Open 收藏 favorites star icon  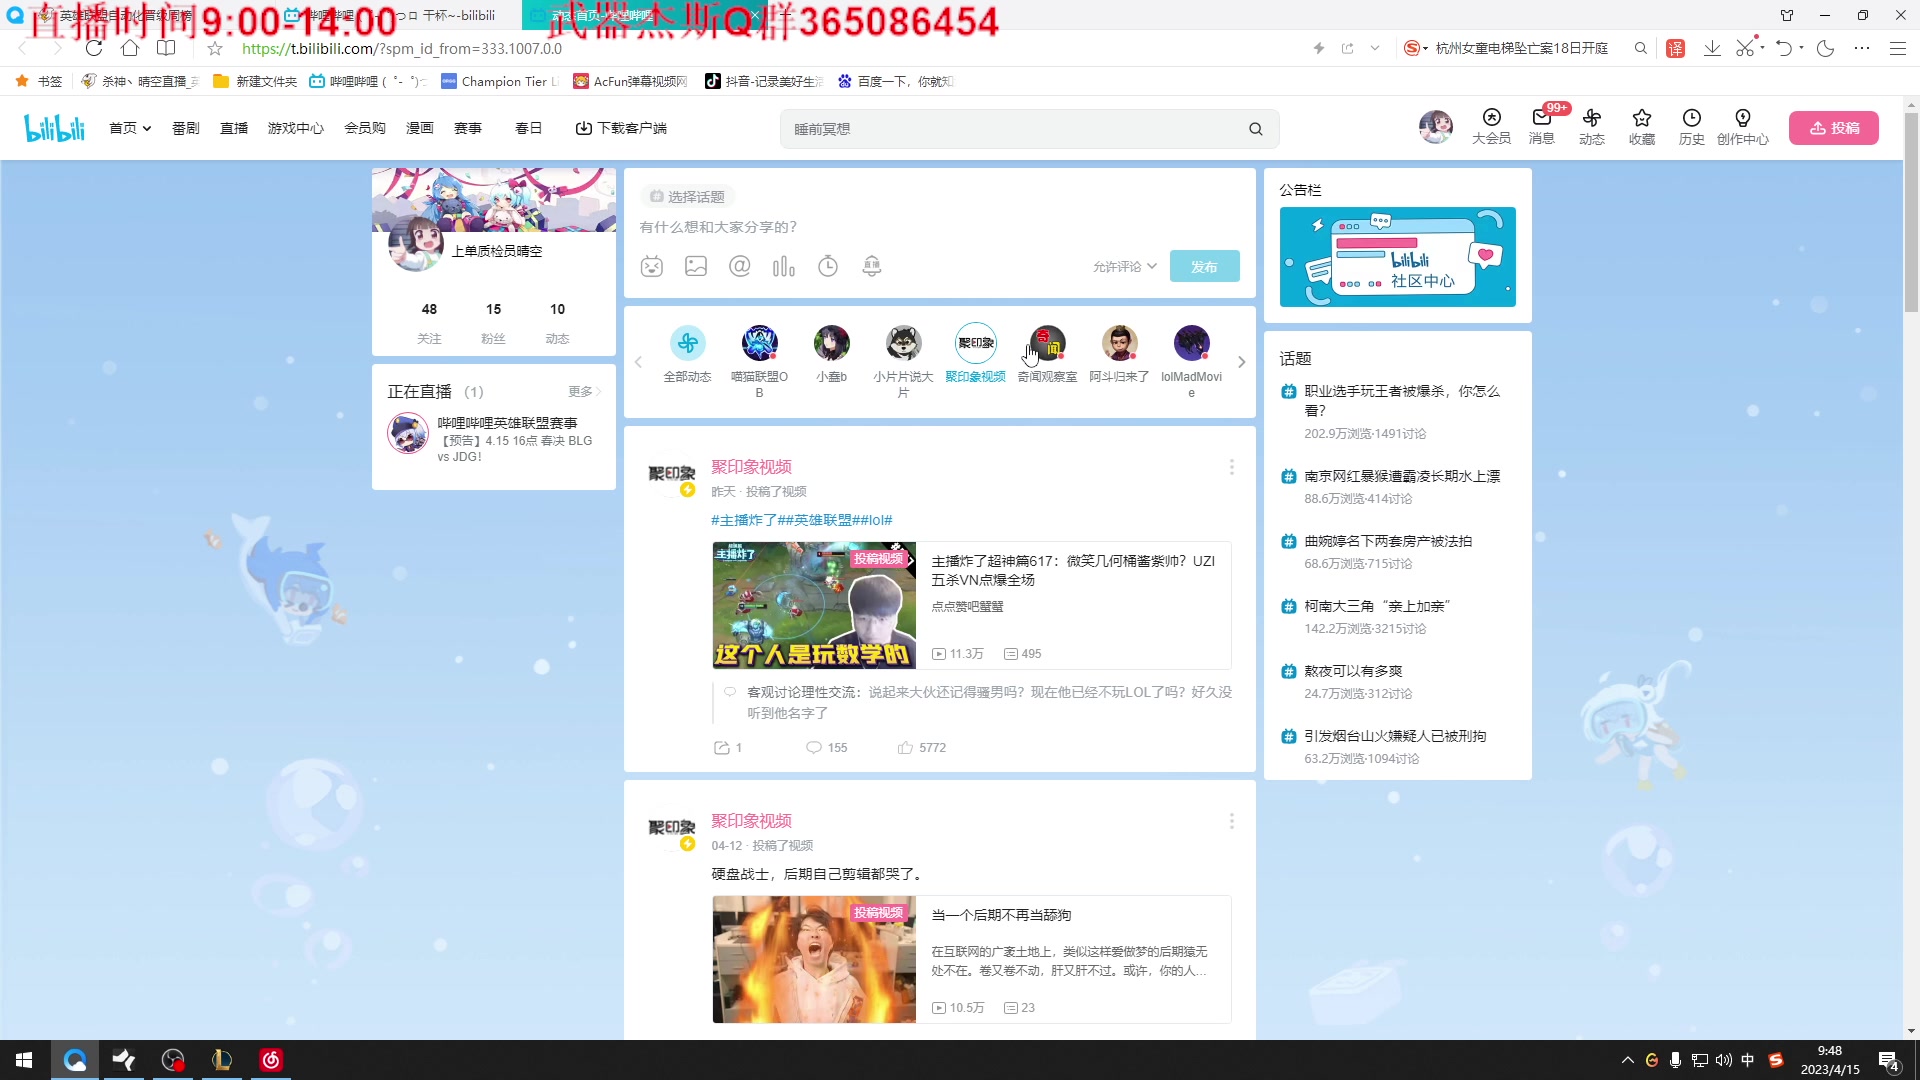1642,127
